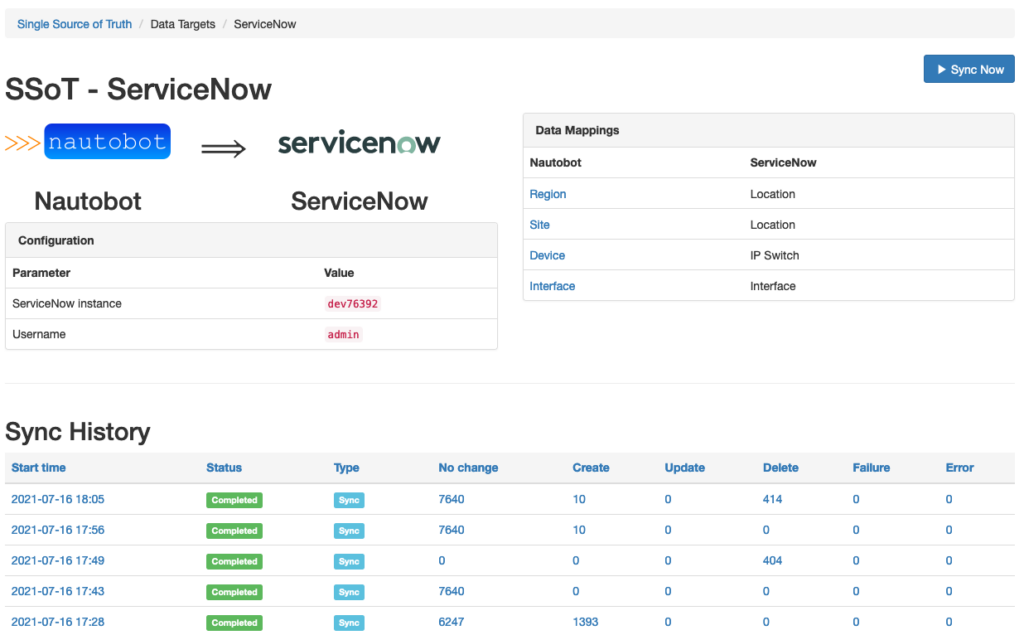This screenshot has height=635, width=1024.
Task: Click the Data Mappings panel header
Action: coord(769,130)
